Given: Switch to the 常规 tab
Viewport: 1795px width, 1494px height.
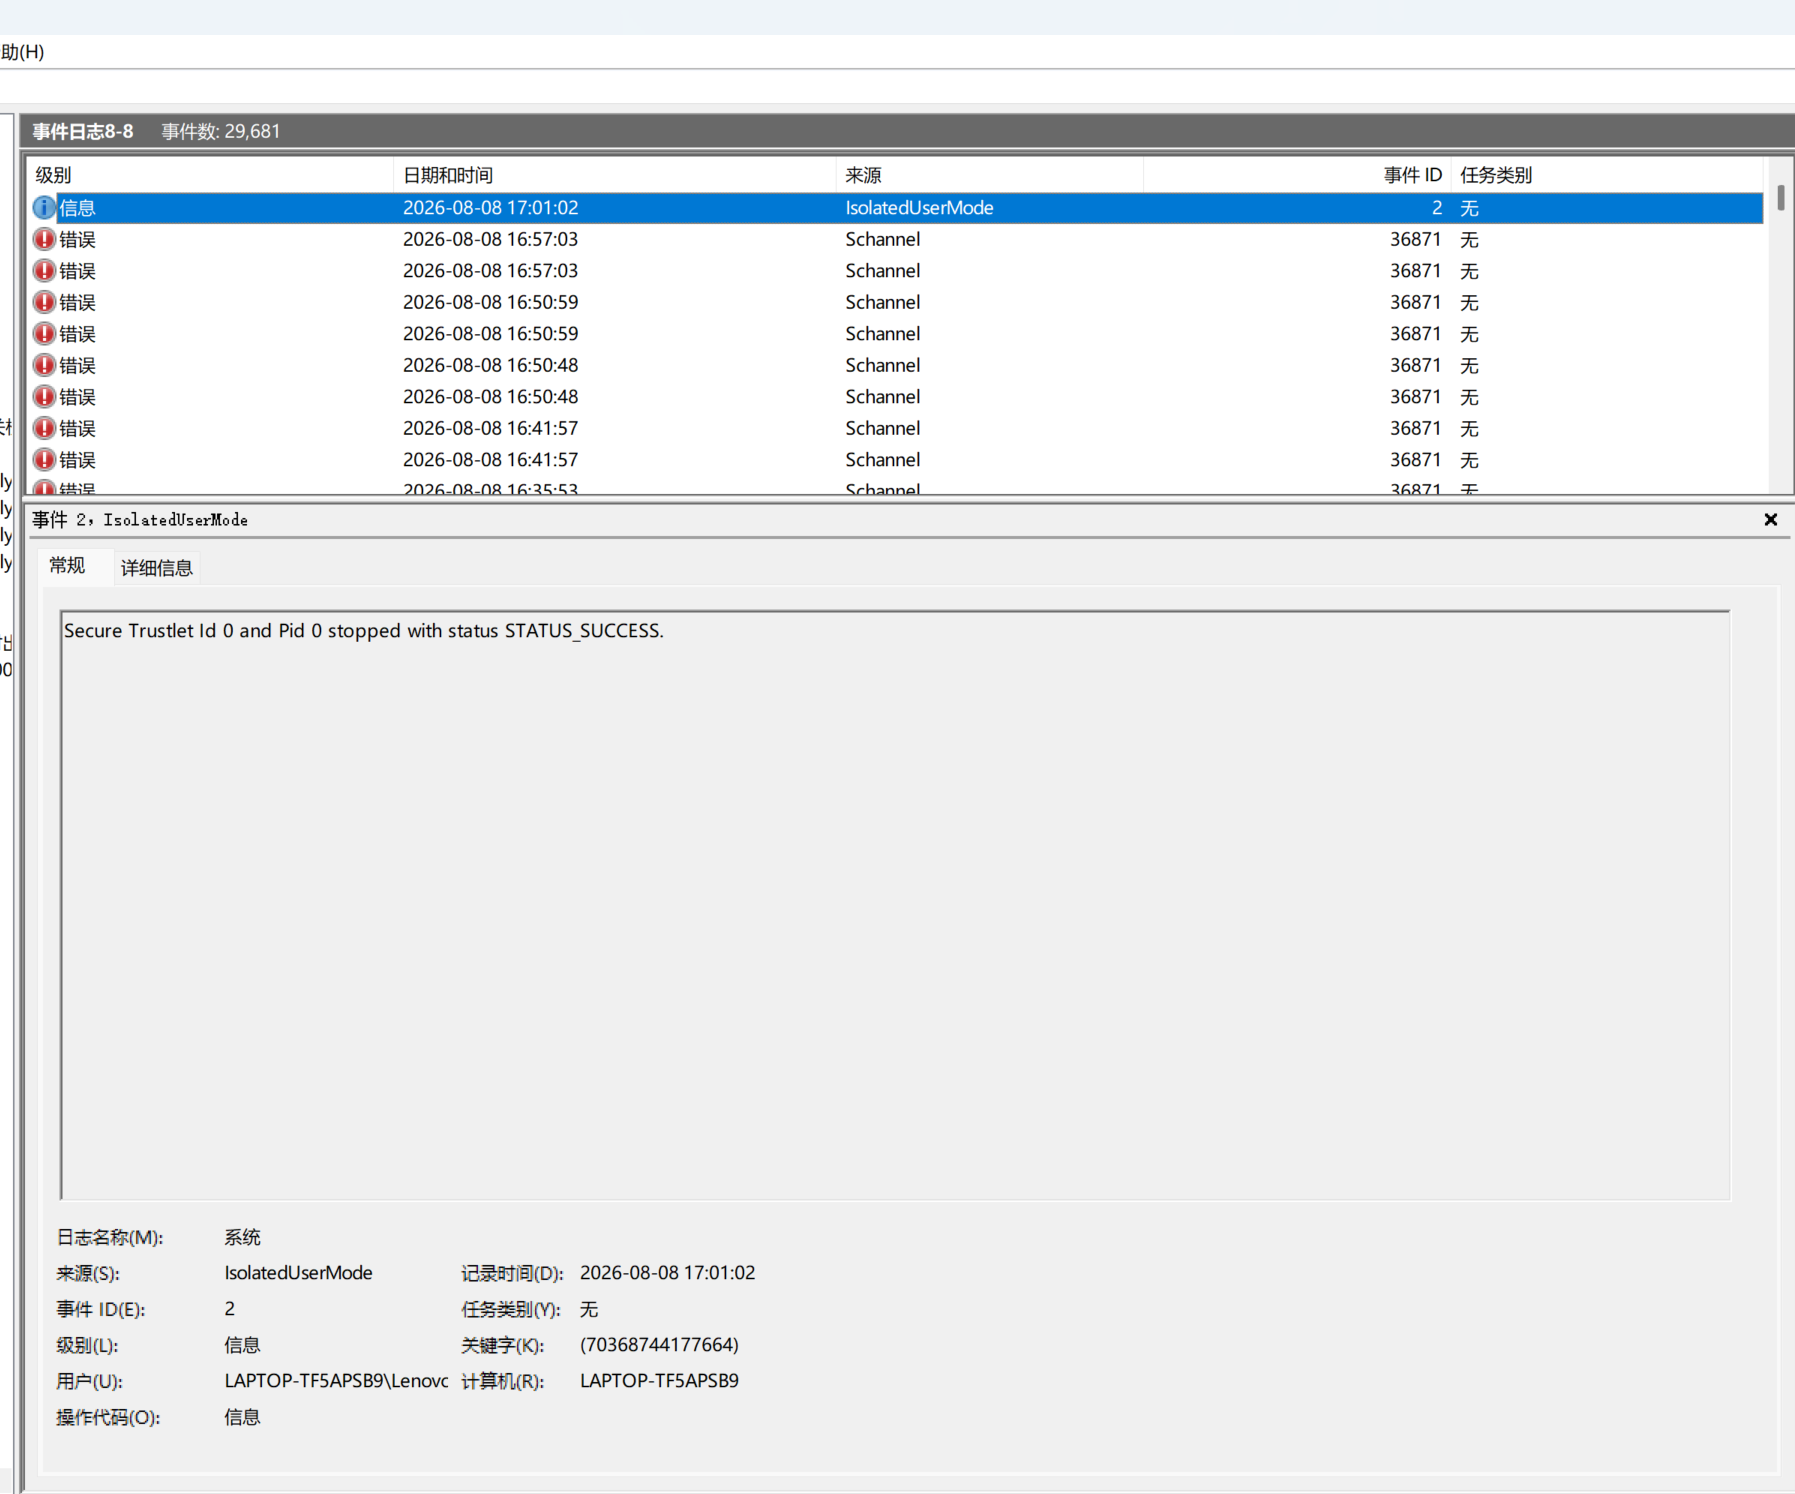Looking at the screenshot, I should (x=67, y=566).
